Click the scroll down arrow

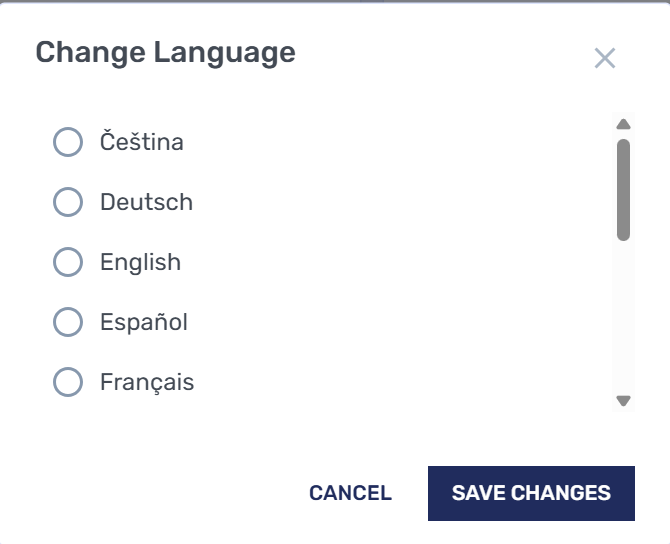coord(623,400)
